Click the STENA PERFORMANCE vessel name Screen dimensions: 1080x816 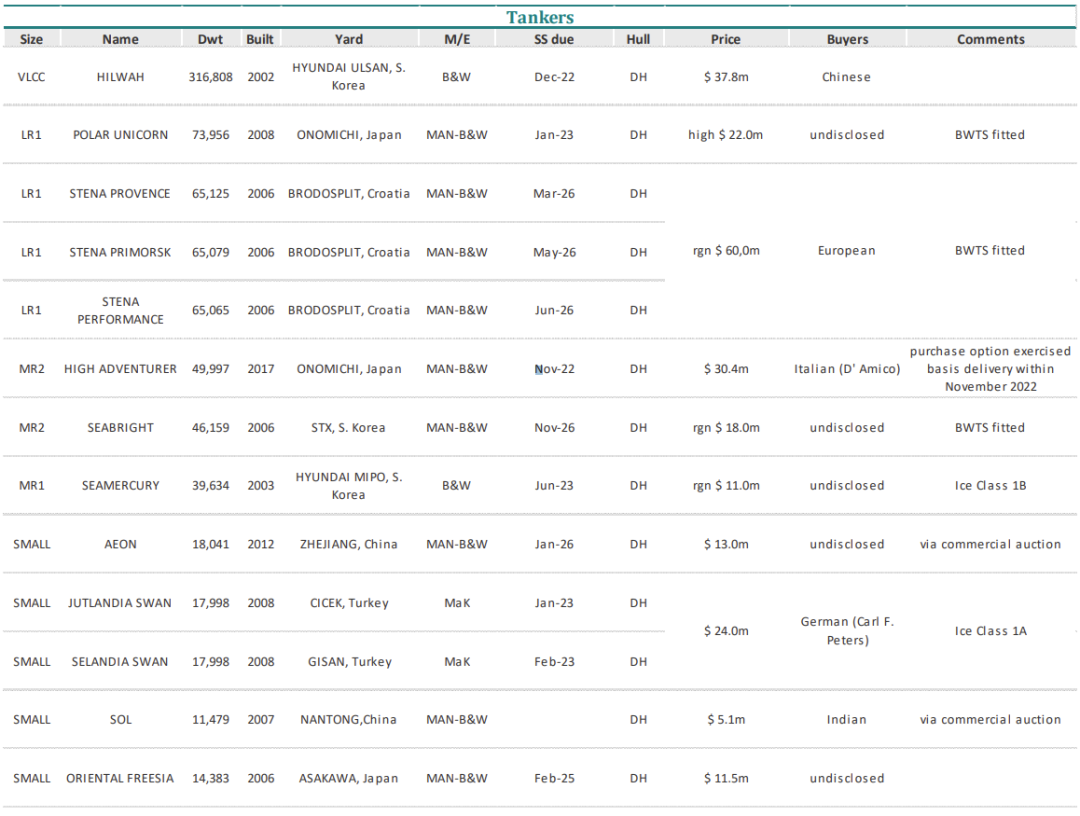pyautogui.click(x=120, y=310)
